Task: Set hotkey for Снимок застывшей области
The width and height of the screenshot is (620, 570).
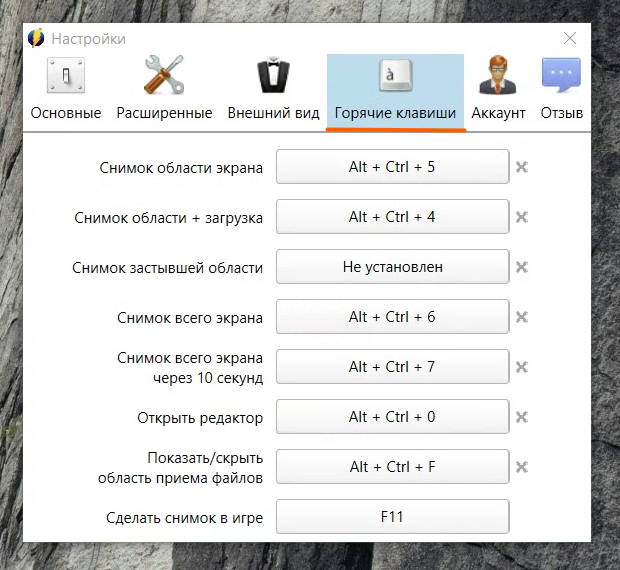Action: 392,267
